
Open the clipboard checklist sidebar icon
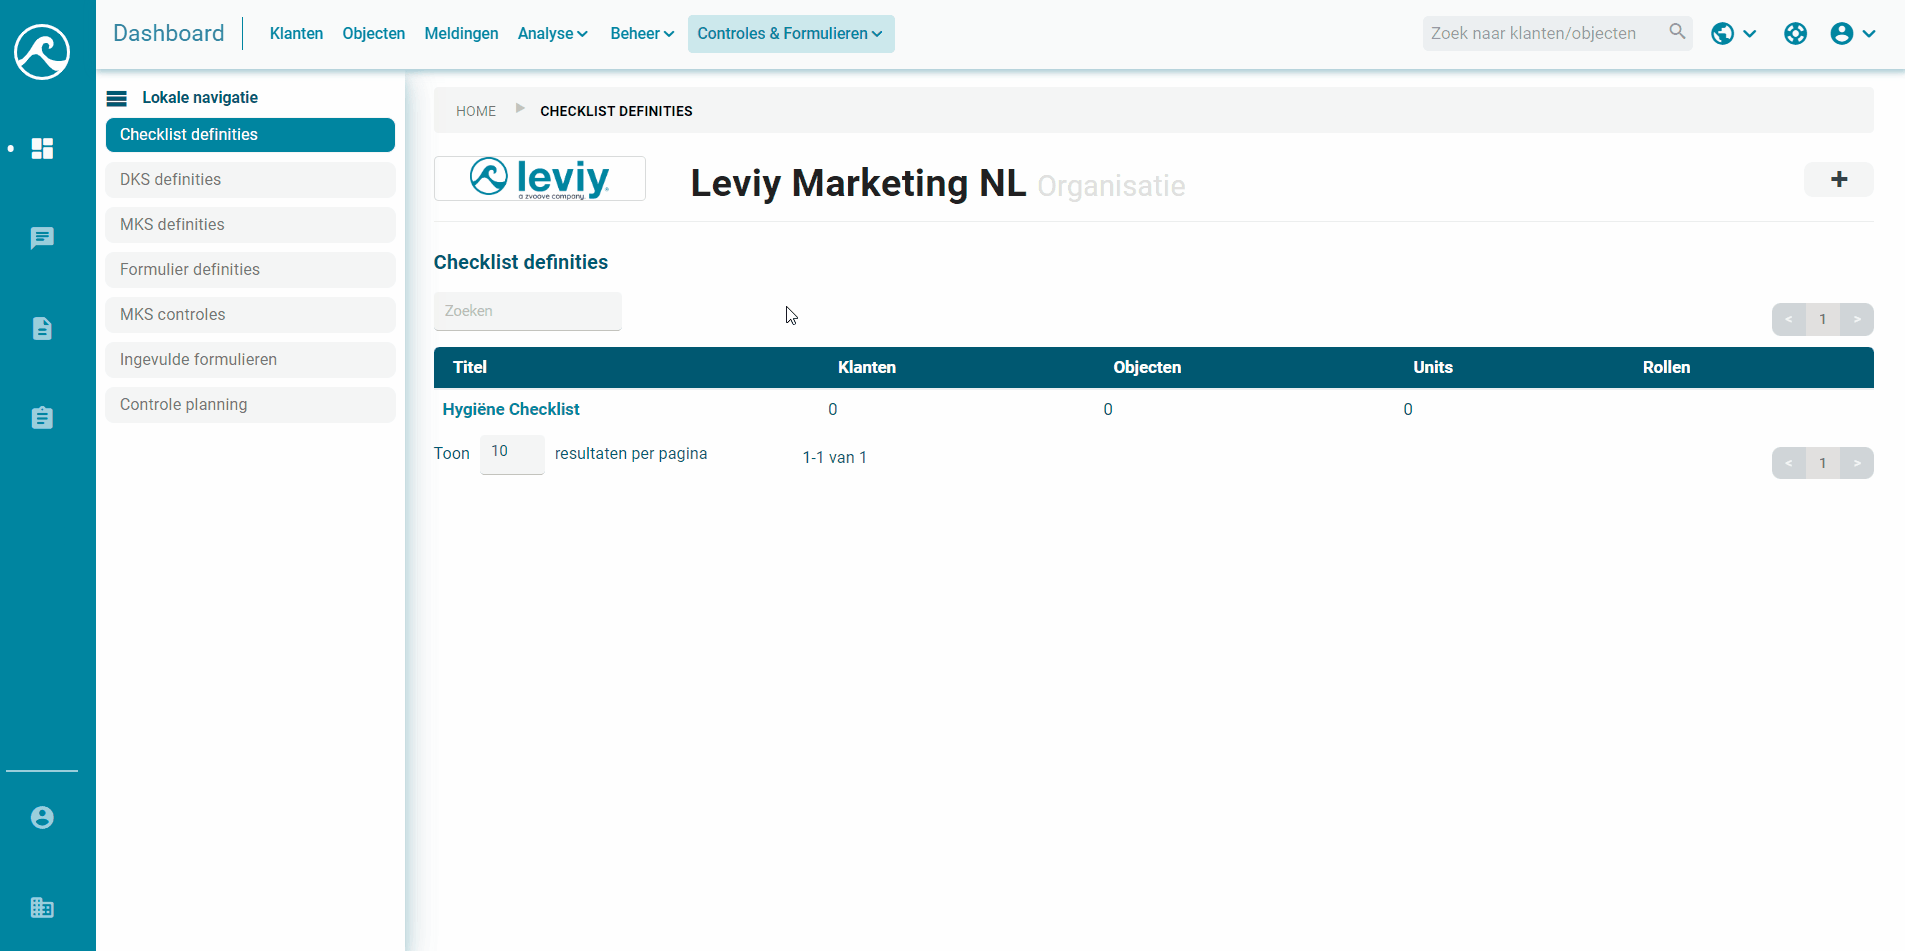[x=42, y=417]
